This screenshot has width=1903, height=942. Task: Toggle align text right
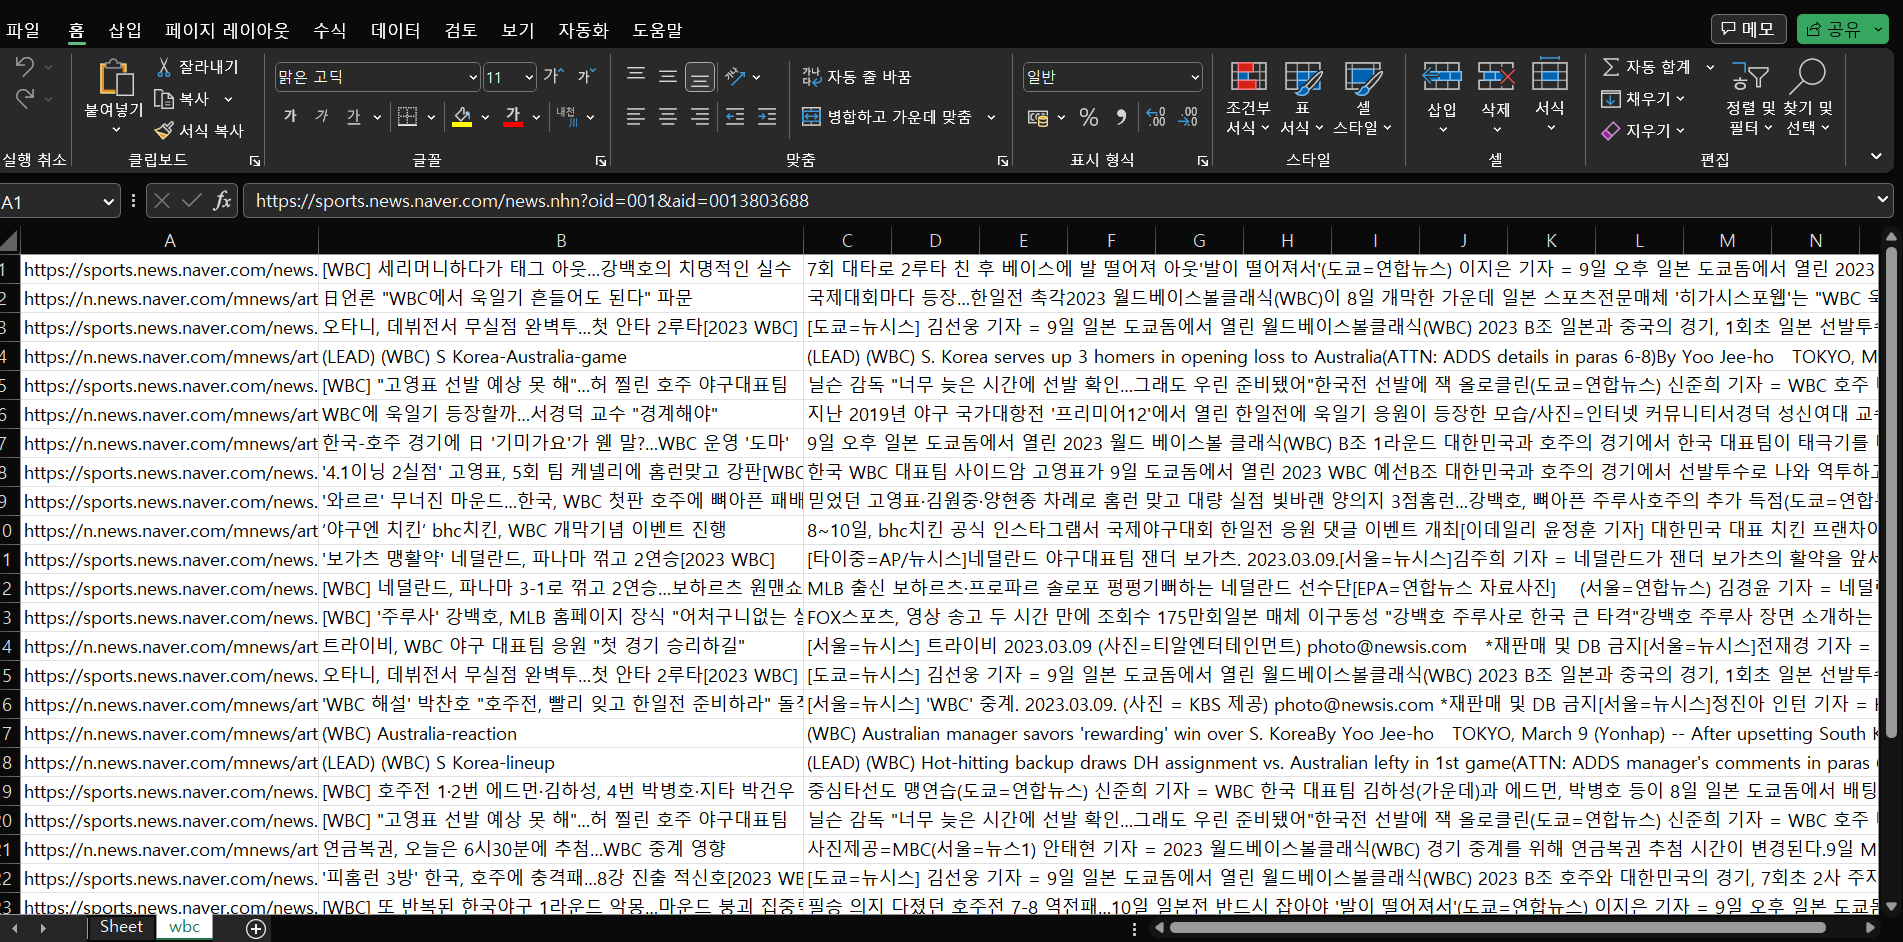click(x=700, y=117)
